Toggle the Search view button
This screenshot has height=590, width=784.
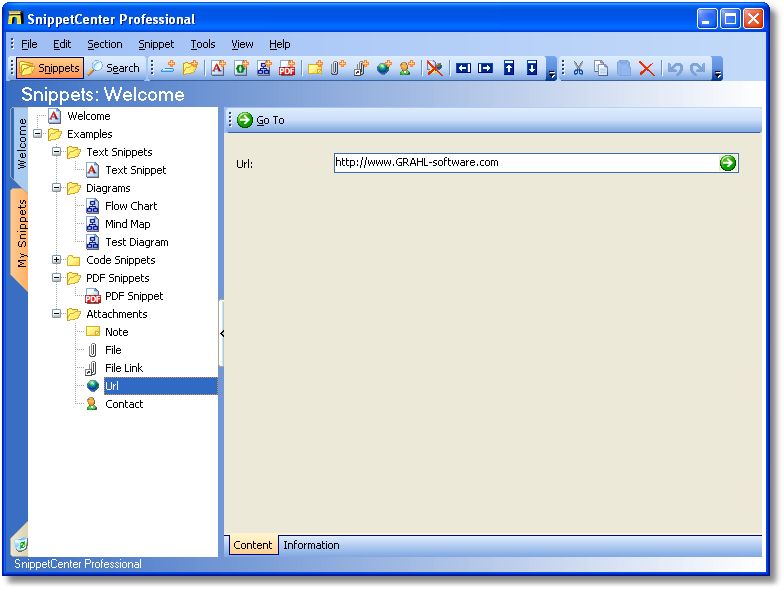(114, 68)
